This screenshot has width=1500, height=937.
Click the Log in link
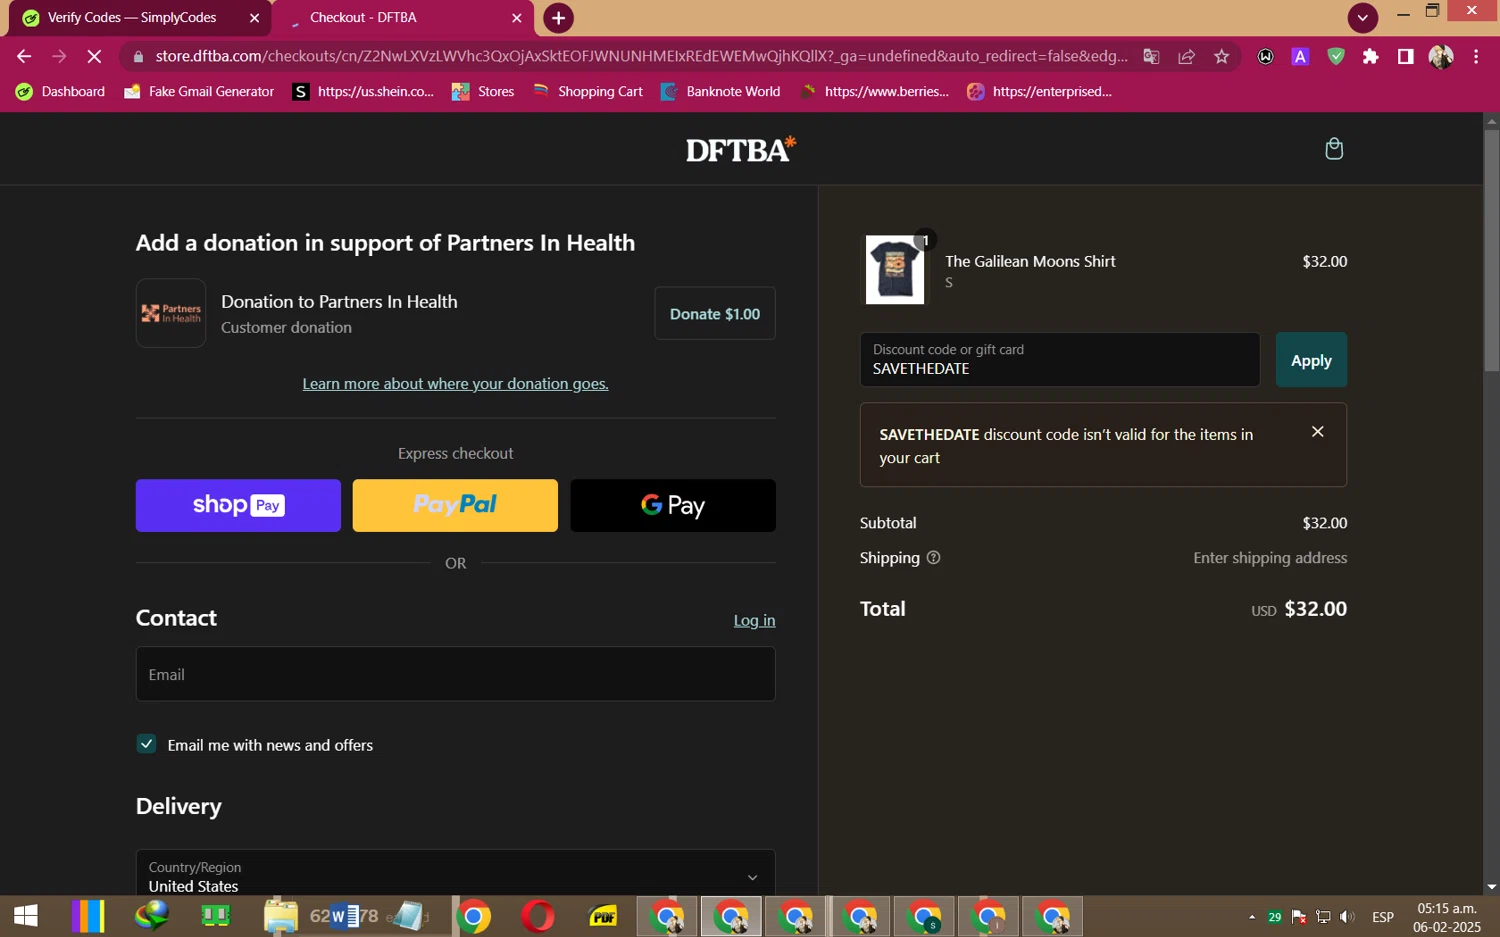(x=754, y=620)
